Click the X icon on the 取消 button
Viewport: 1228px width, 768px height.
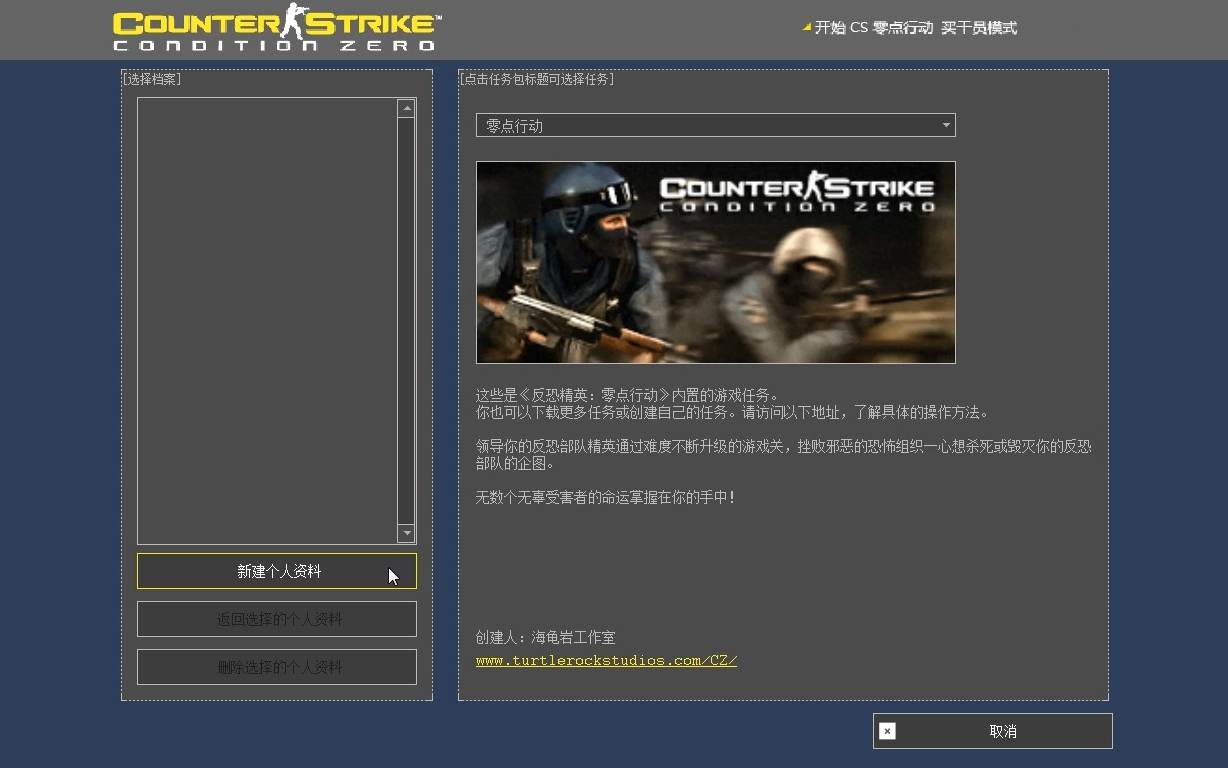[x=887, y=731]
